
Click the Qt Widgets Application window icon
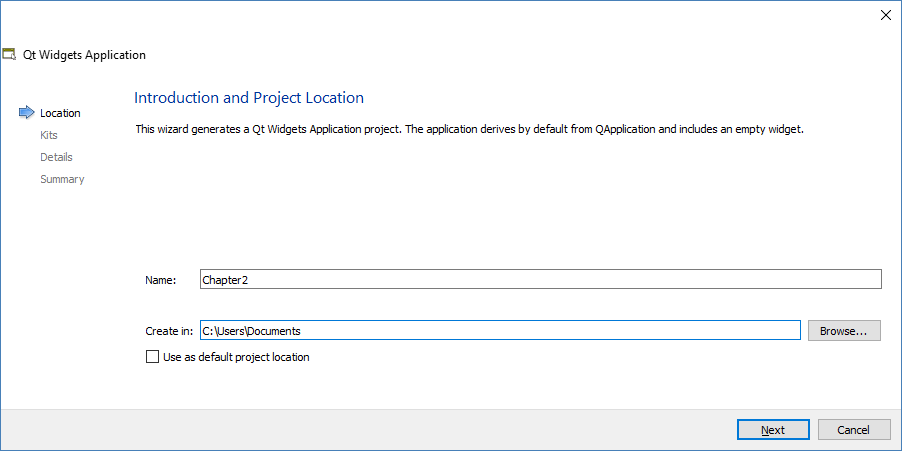coord(10,55)
